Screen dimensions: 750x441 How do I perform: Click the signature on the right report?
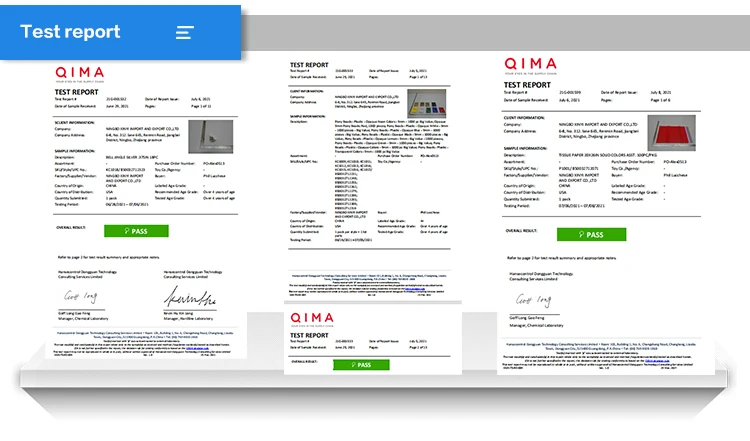pos(533,300)
